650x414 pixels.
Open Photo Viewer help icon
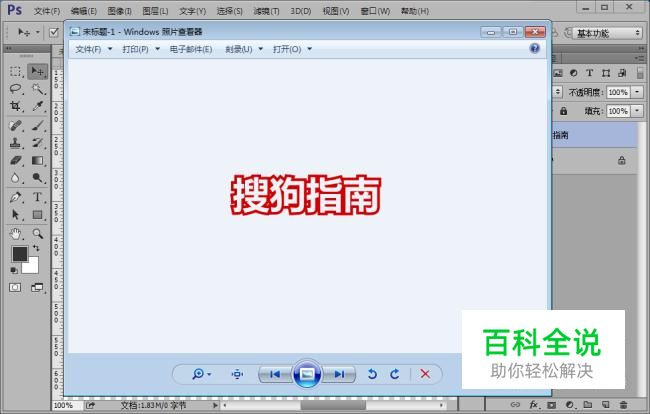(x=535, y=48)
